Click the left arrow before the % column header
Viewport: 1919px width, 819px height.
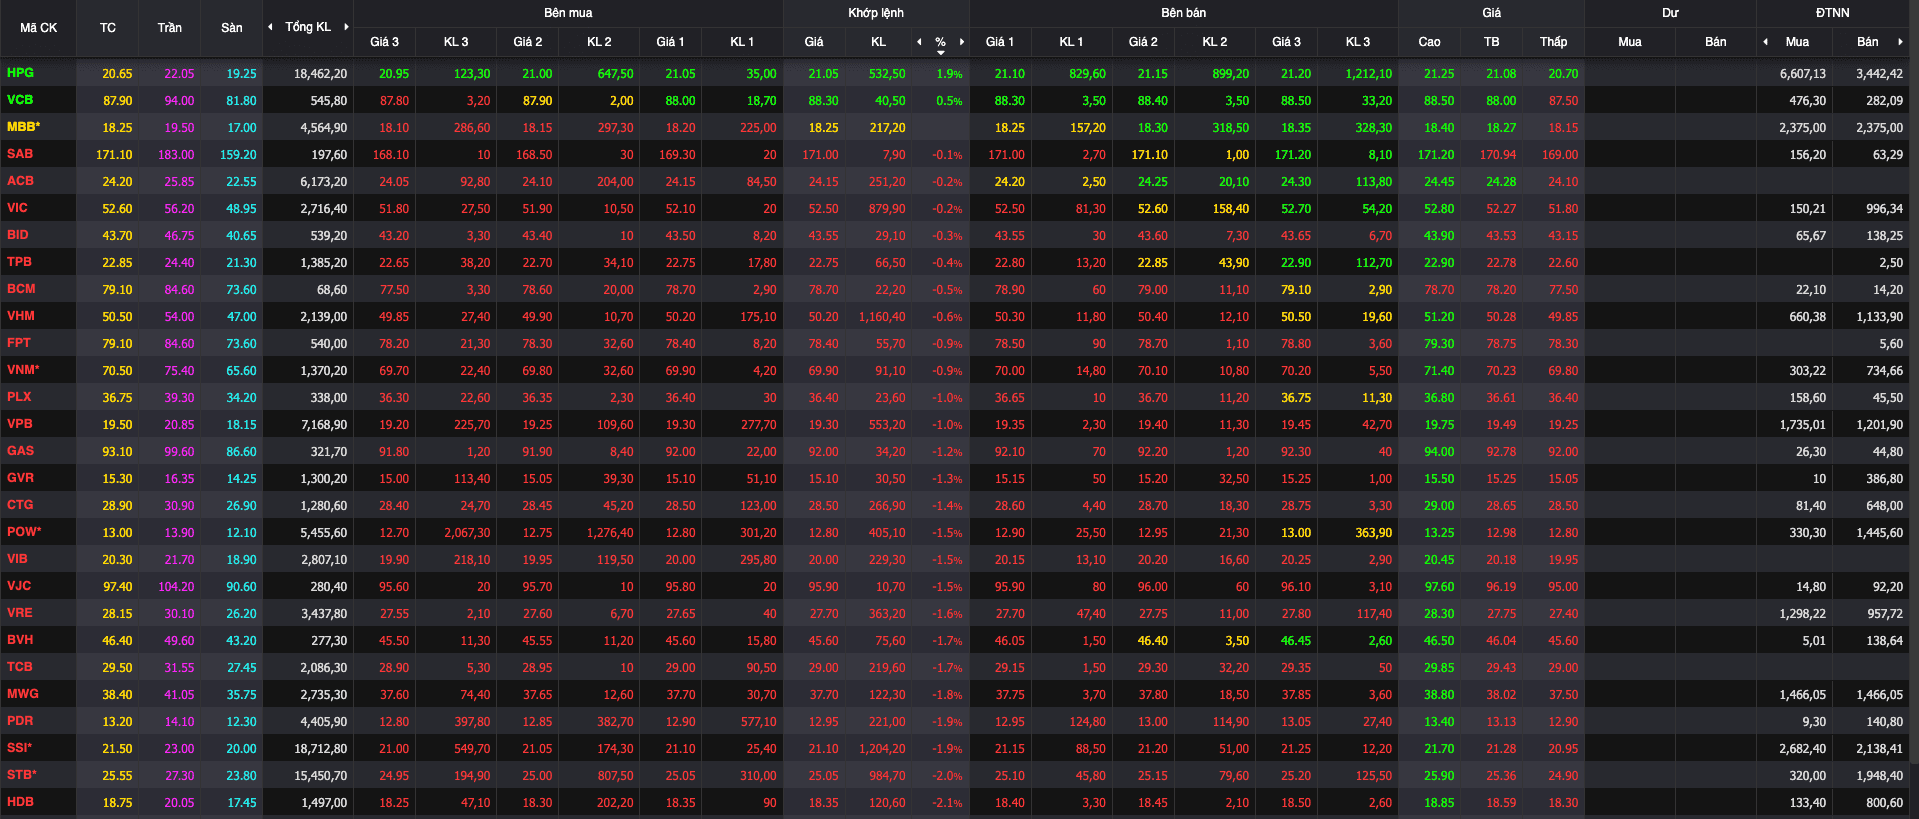(919, 42)
